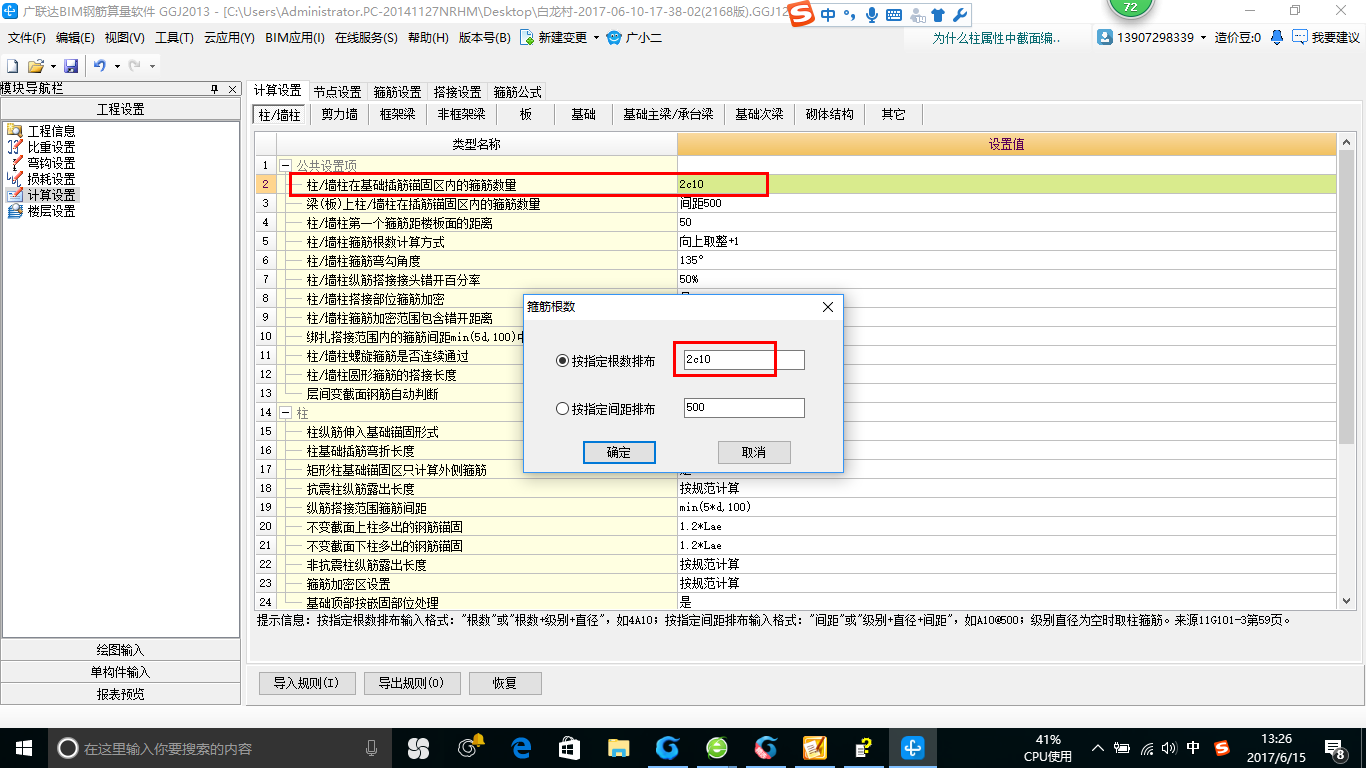
Task: Click the Sogou punctuation mode icon
Action: 850,15
